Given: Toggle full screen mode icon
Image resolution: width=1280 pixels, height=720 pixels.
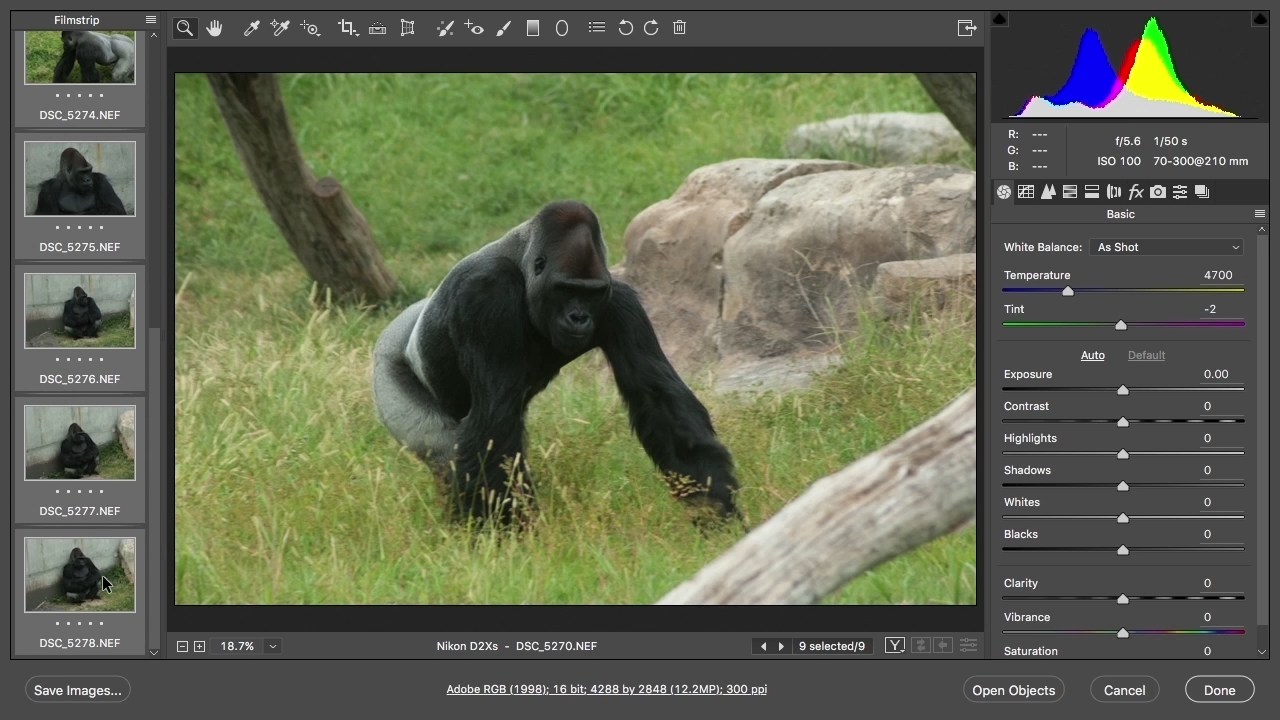Looking at the screenshot, I should coord(966,28).
